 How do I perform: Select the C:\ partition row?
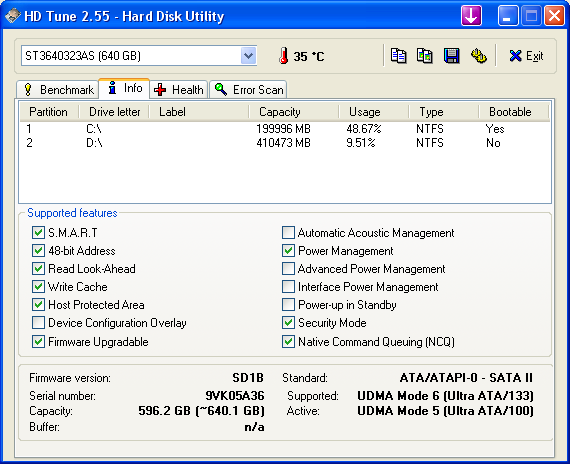tap(285, 129)
